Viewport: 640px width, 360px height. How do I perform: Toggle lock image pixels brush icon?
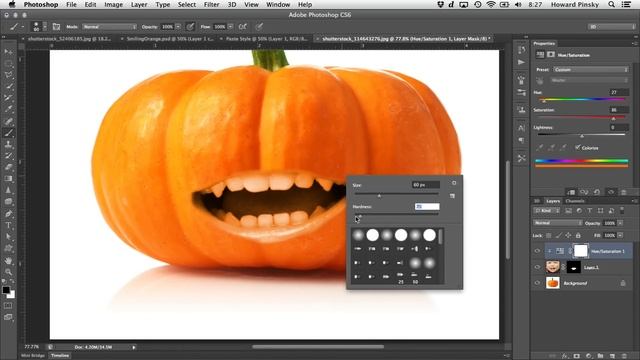tap(558, 236)
